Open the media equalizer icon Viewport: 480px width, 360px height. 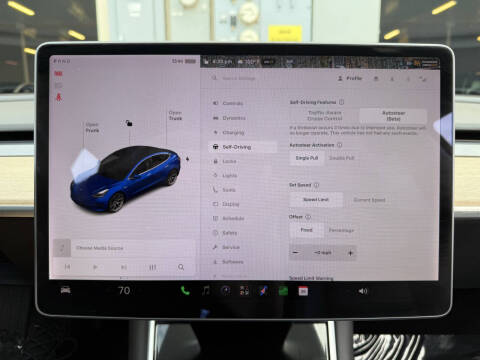[x=153, y=267]
